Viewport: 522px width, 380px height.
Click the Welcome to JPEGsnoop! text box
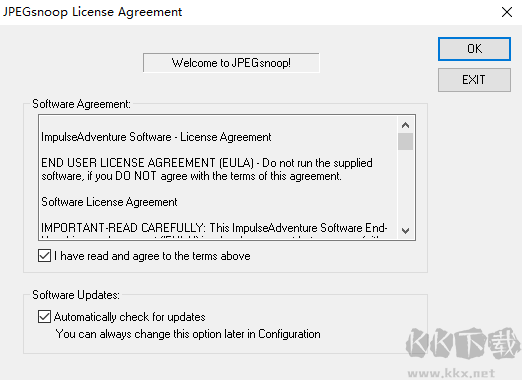coord(231,63)
